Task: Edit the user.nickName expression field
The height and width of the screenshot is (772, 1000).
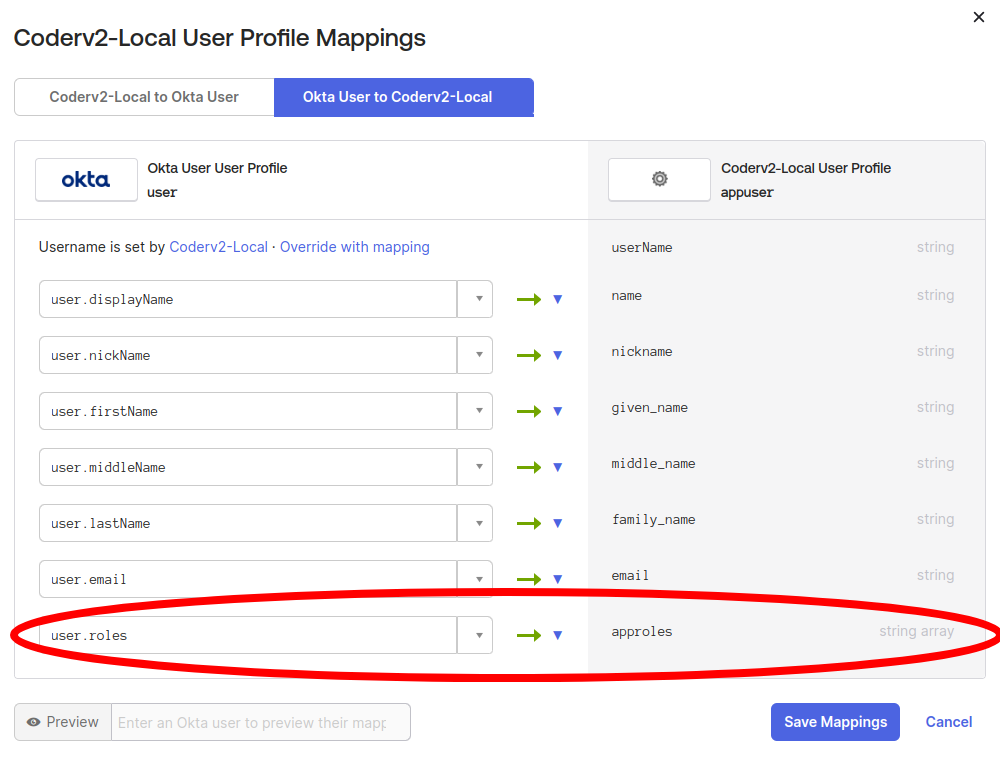Action: click(x=248, y=355)
